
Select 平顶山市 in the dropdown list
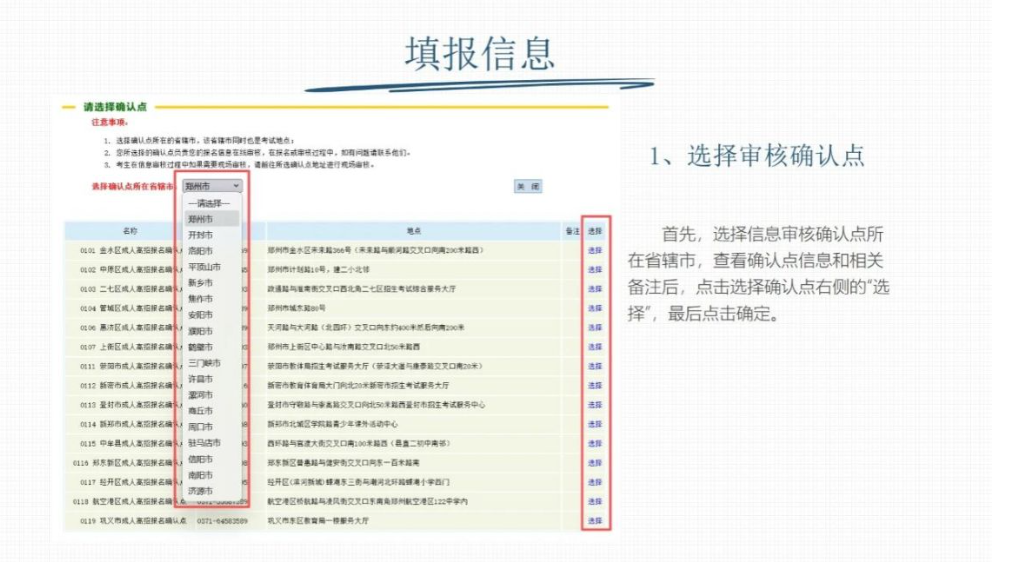click(x=205, y=267)
